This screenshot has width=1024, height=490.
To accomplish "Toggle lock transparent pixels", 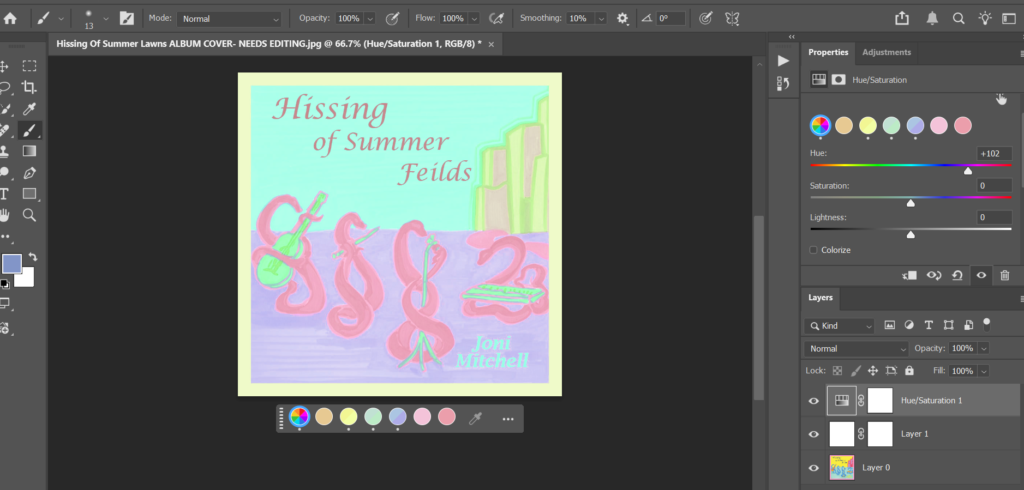I will pyautogui.click(x=837, y=370).
